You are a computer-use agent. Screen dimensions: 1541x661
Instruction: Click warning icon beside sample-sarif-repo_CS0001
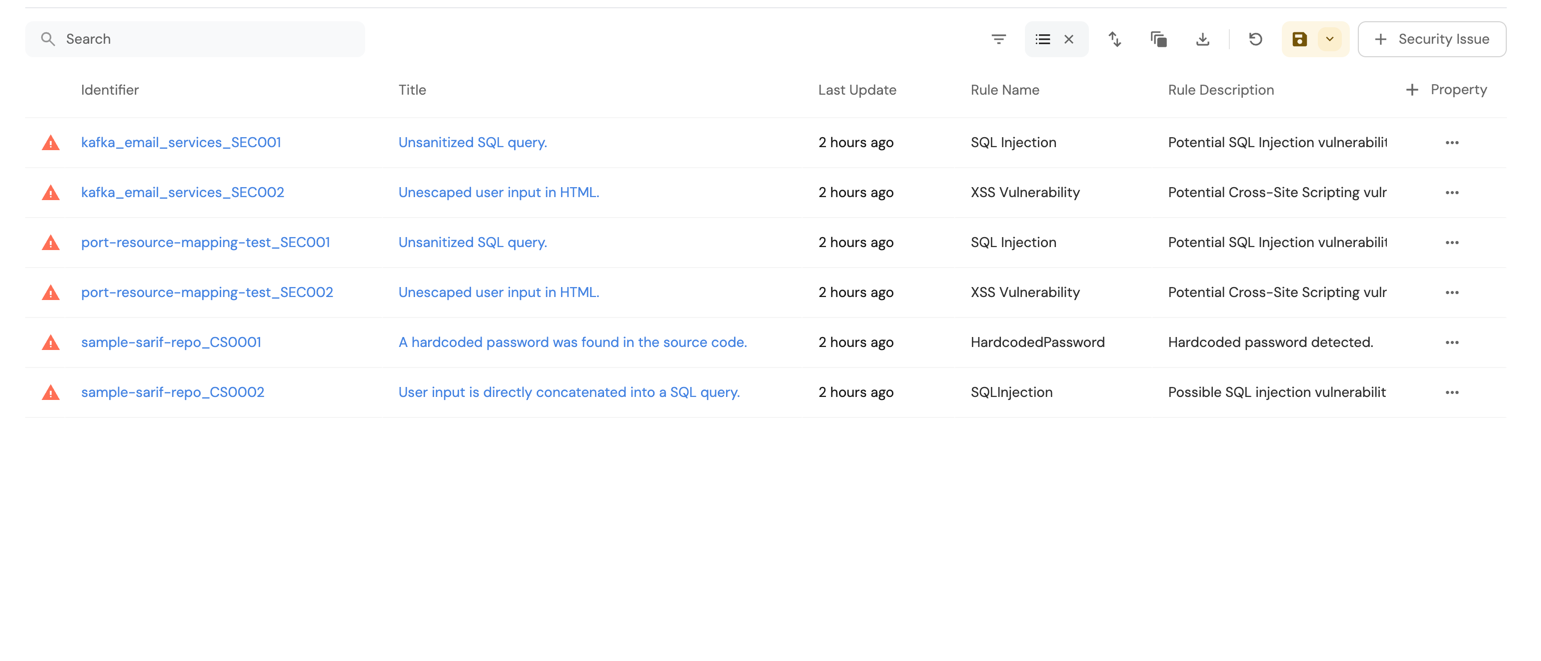pyautogui.click(x=51, y=343)
